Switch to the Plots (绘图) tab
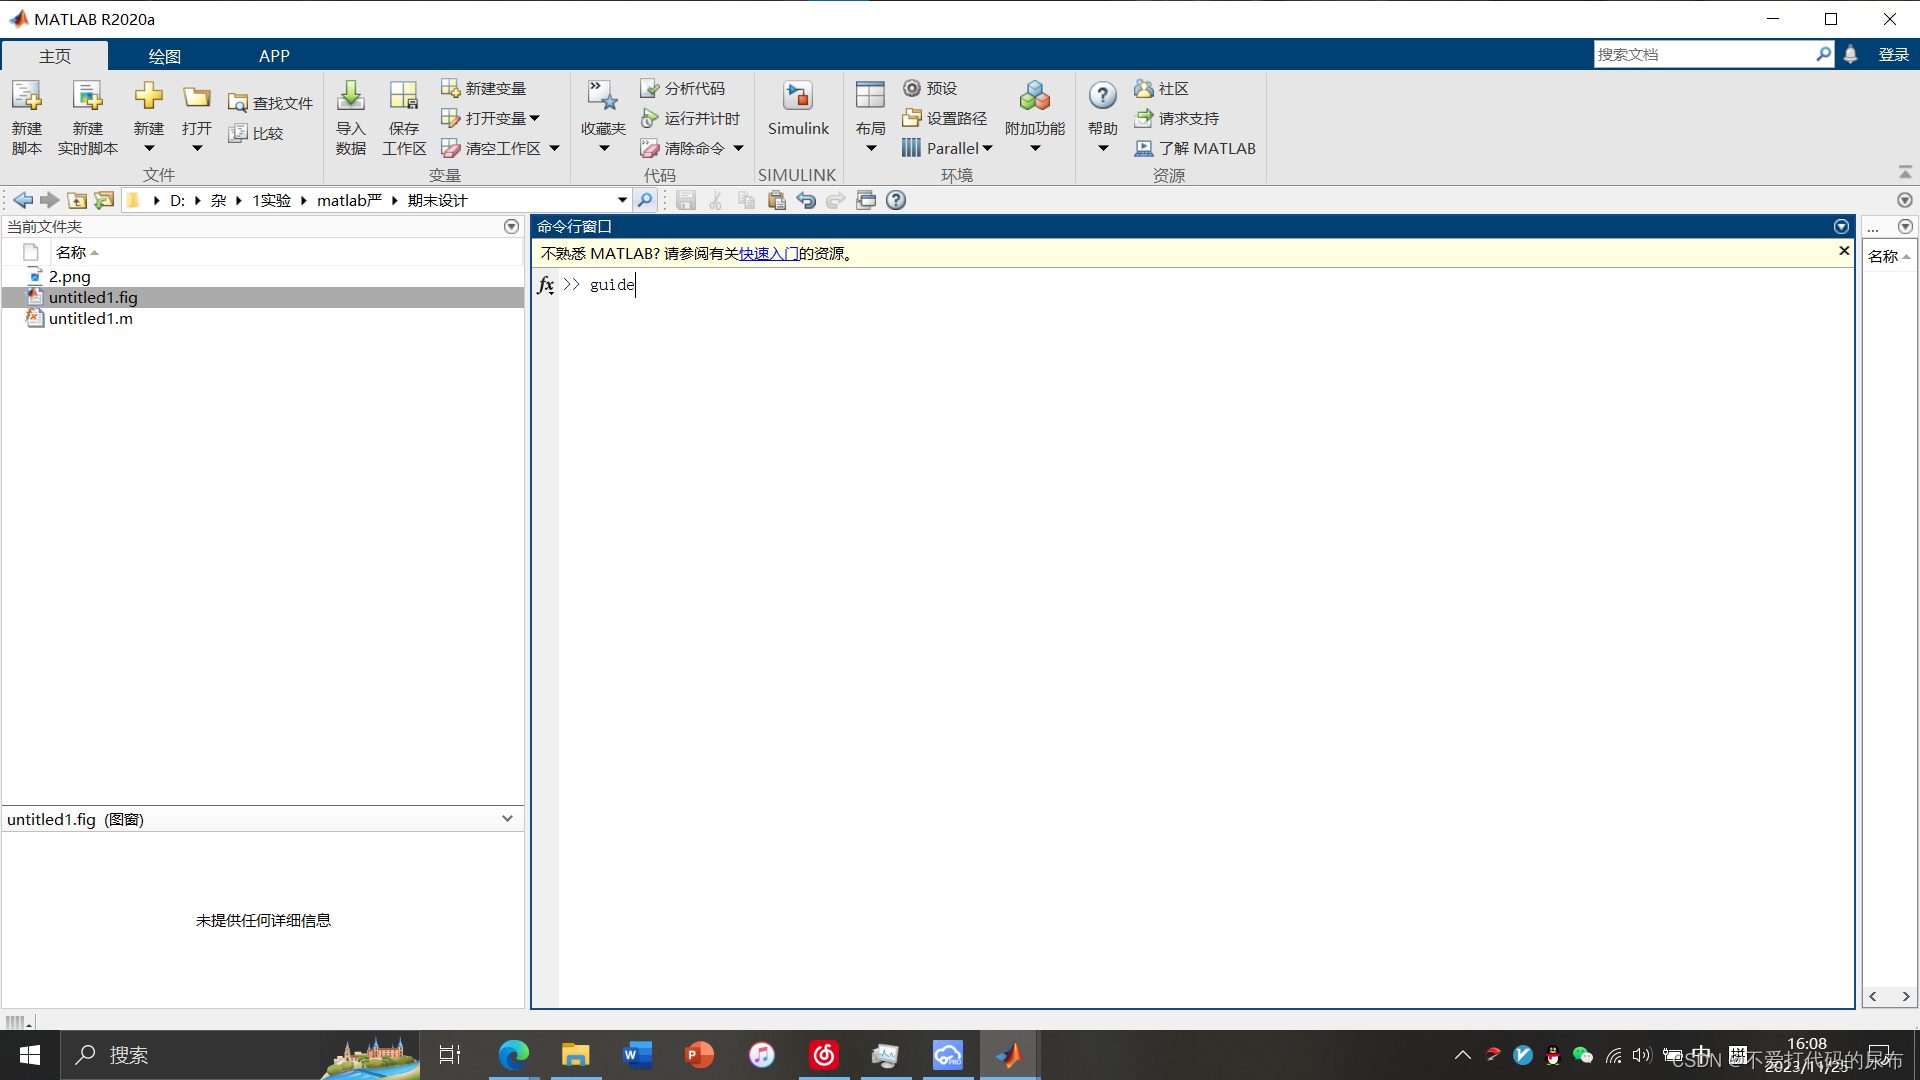The height and width of the screenshot is (1080, 1920). click(x=164, y=56)
